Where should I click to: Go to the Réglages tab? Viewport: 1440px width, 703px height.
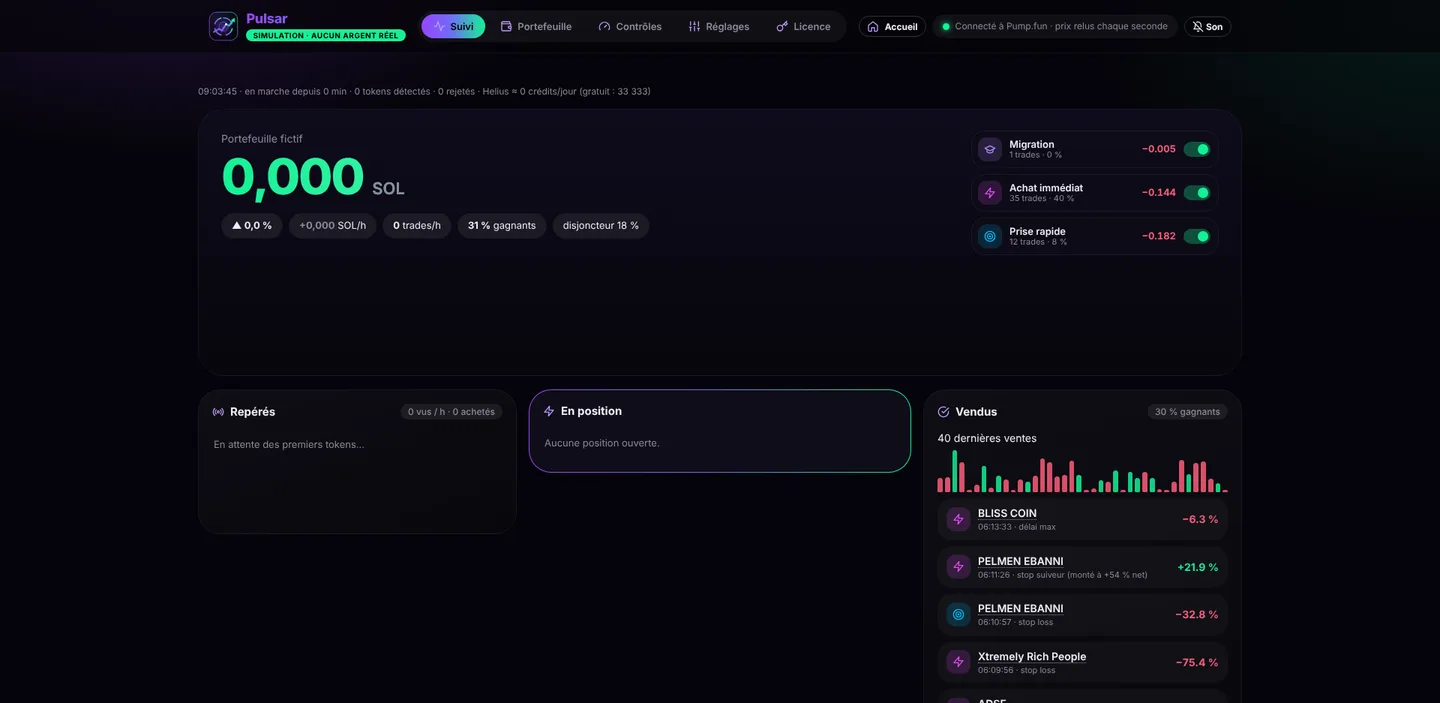(719, 26)
